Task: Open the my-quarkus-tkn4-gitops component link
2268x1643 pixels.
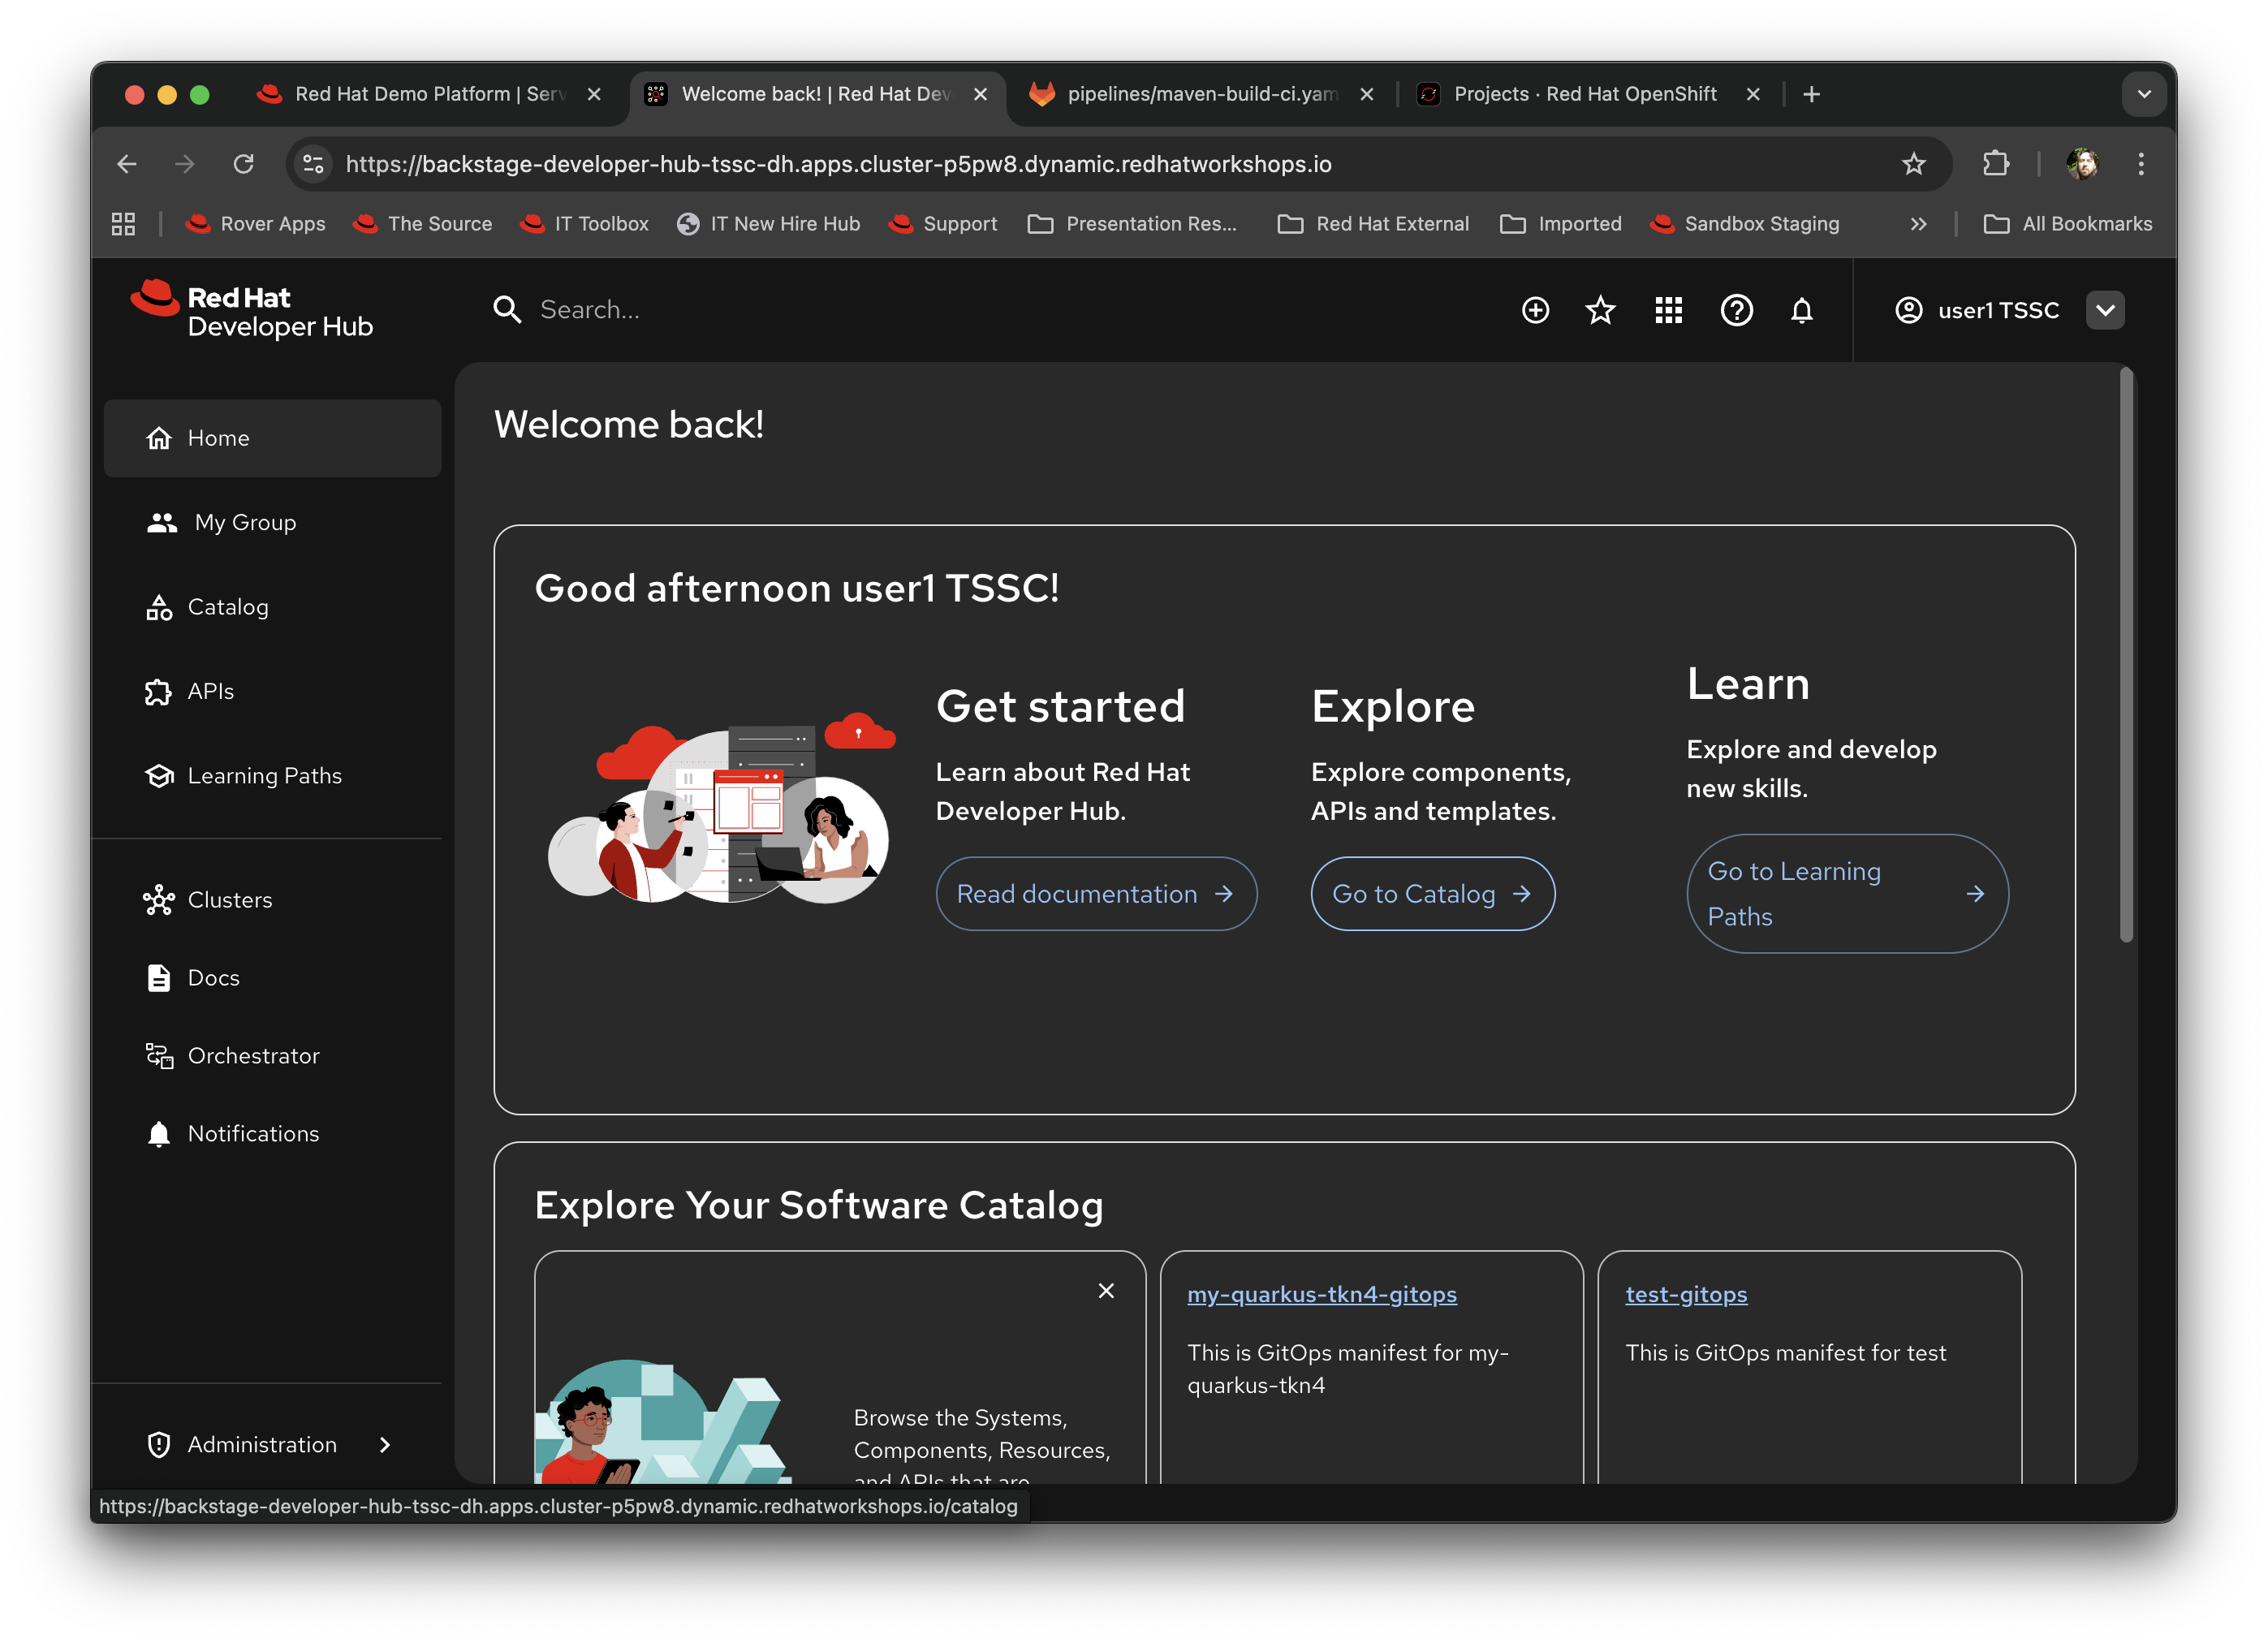Action: point(1322,1294)
